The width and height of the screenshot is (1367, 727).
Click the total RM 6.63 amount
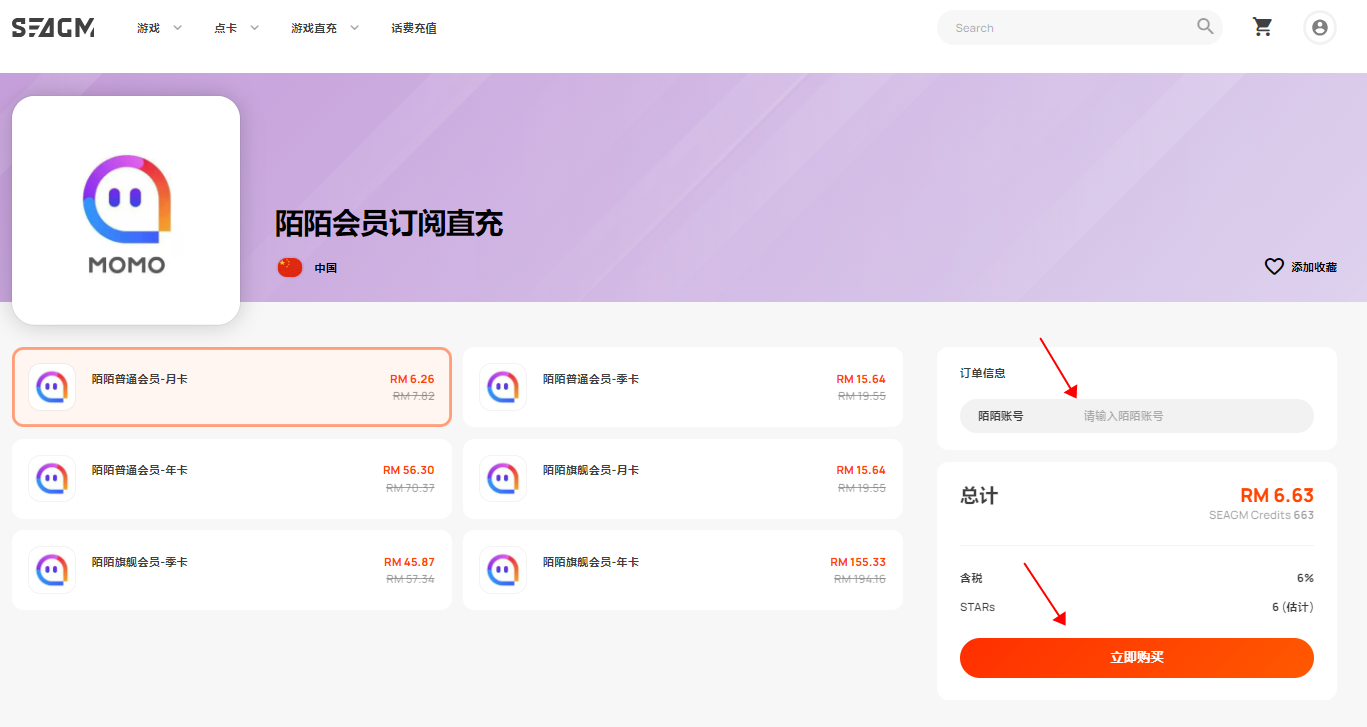point(1277,495)
